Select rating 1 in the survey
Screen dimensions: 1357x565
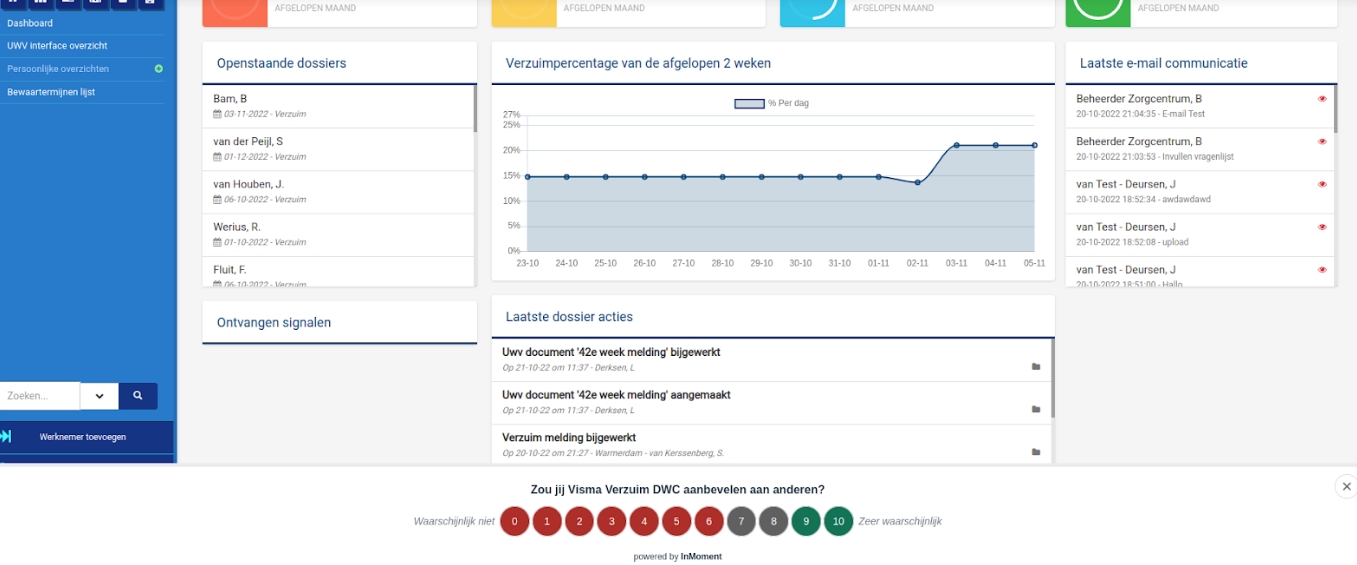547,521
